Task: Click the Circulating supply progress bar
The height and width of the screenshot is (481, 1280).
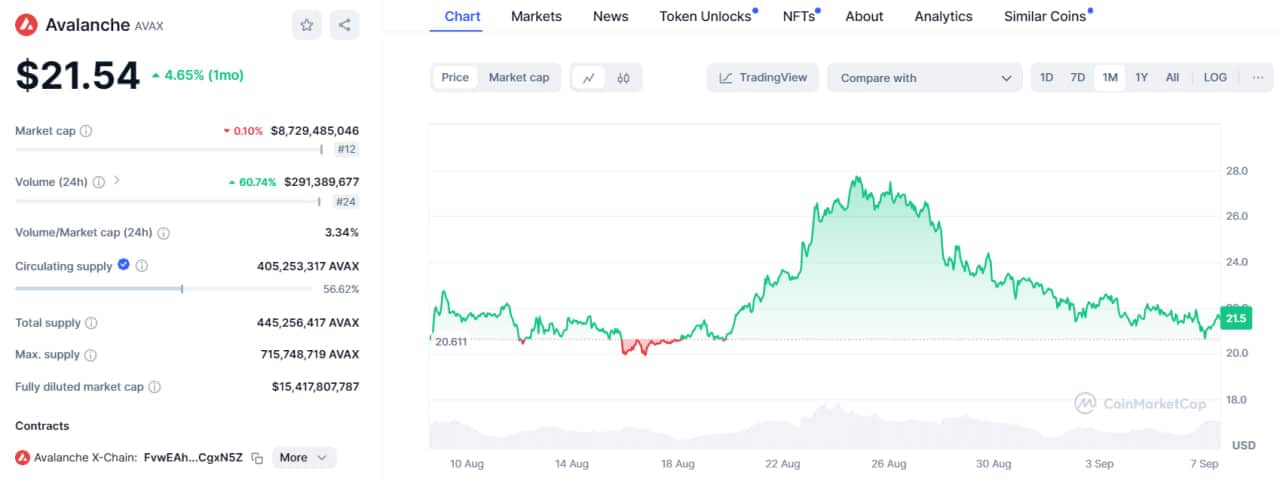Action: pyautogui.click(x=163, y=289)
